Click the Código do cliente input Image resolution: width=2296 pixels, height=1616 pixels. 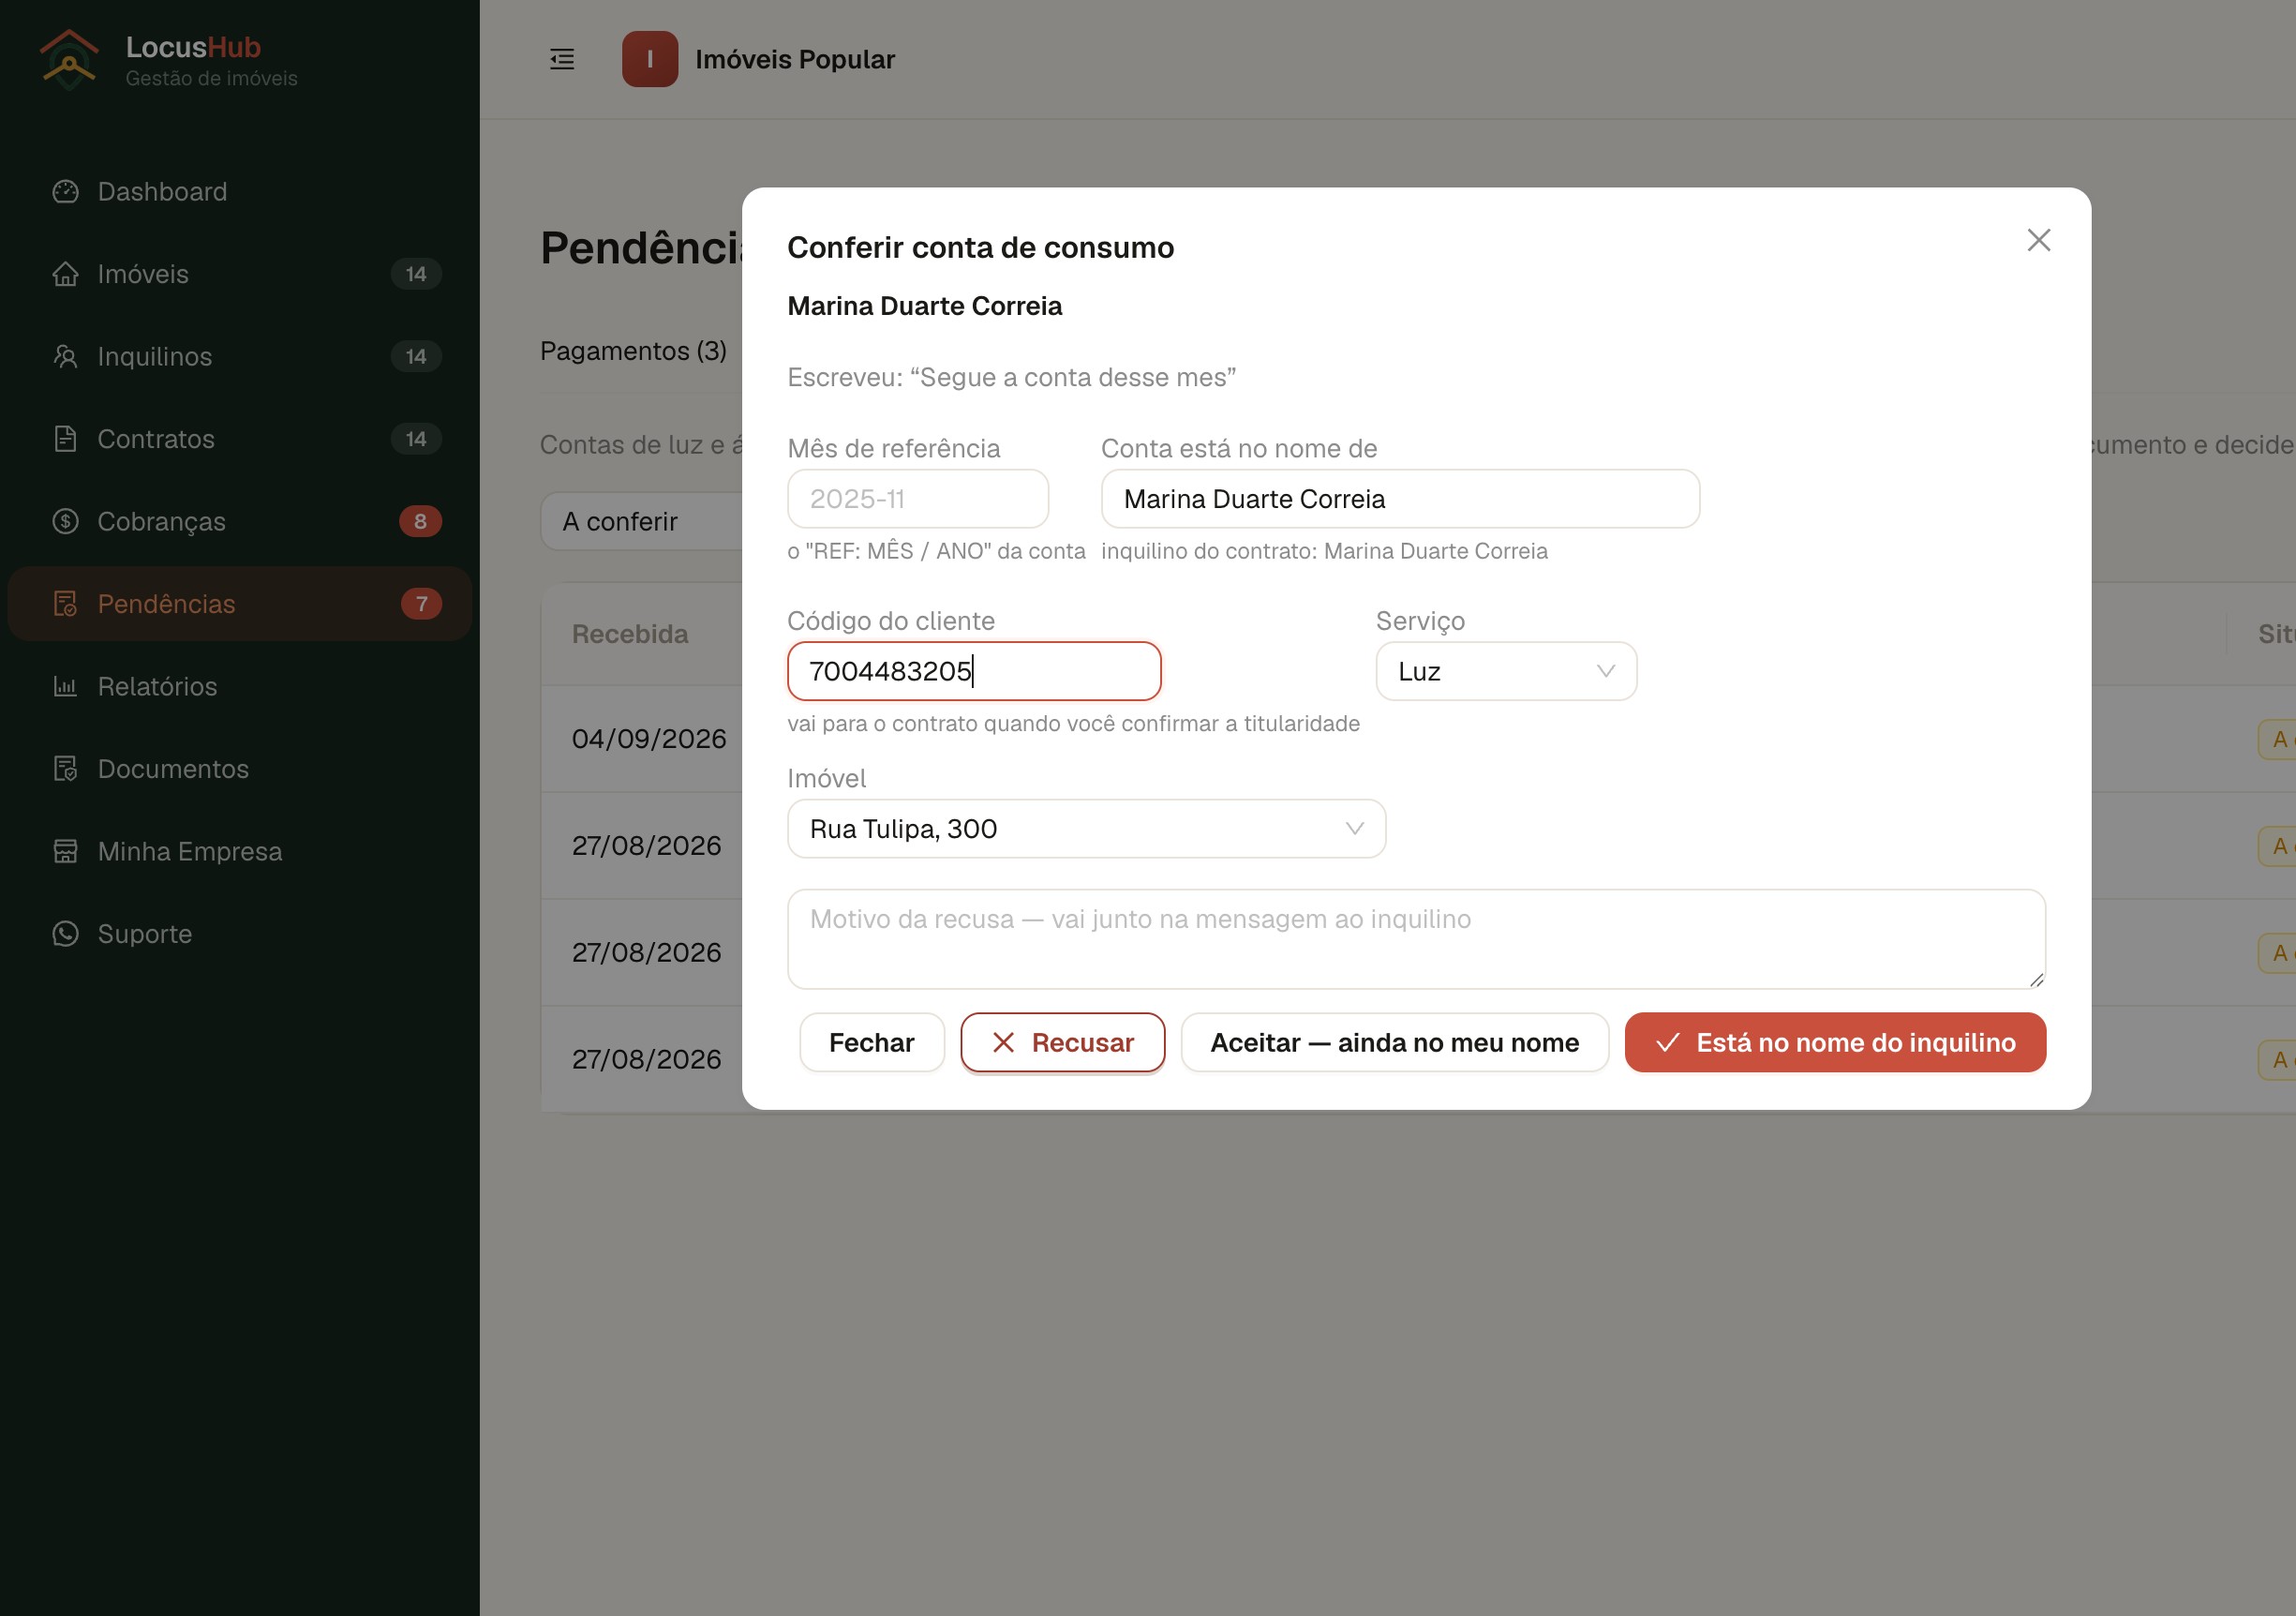[x=974, y=671]
